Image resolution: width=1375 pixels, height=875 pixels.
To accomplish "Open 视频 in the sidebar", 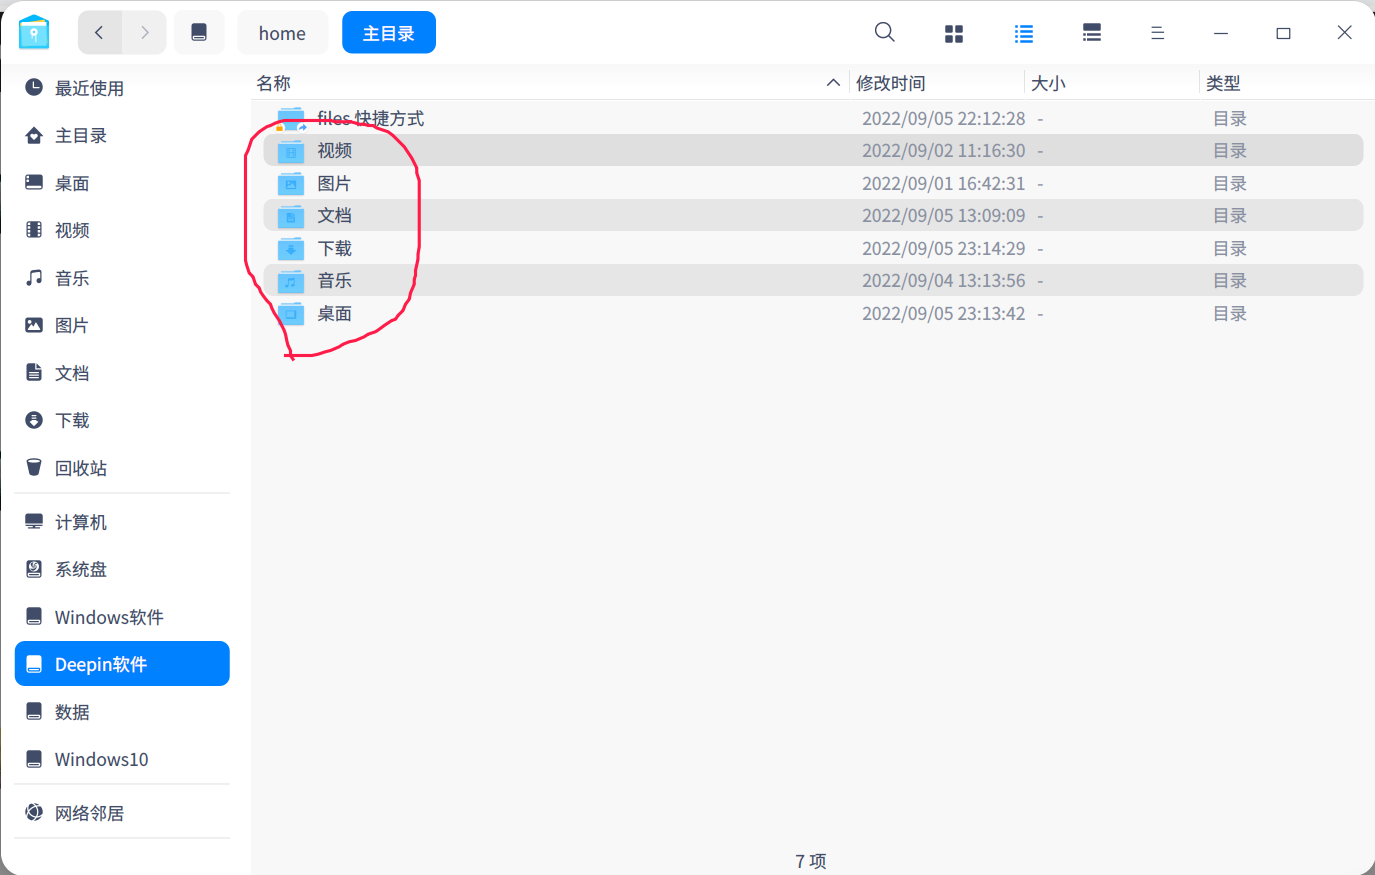I will (x=123, y=230).
